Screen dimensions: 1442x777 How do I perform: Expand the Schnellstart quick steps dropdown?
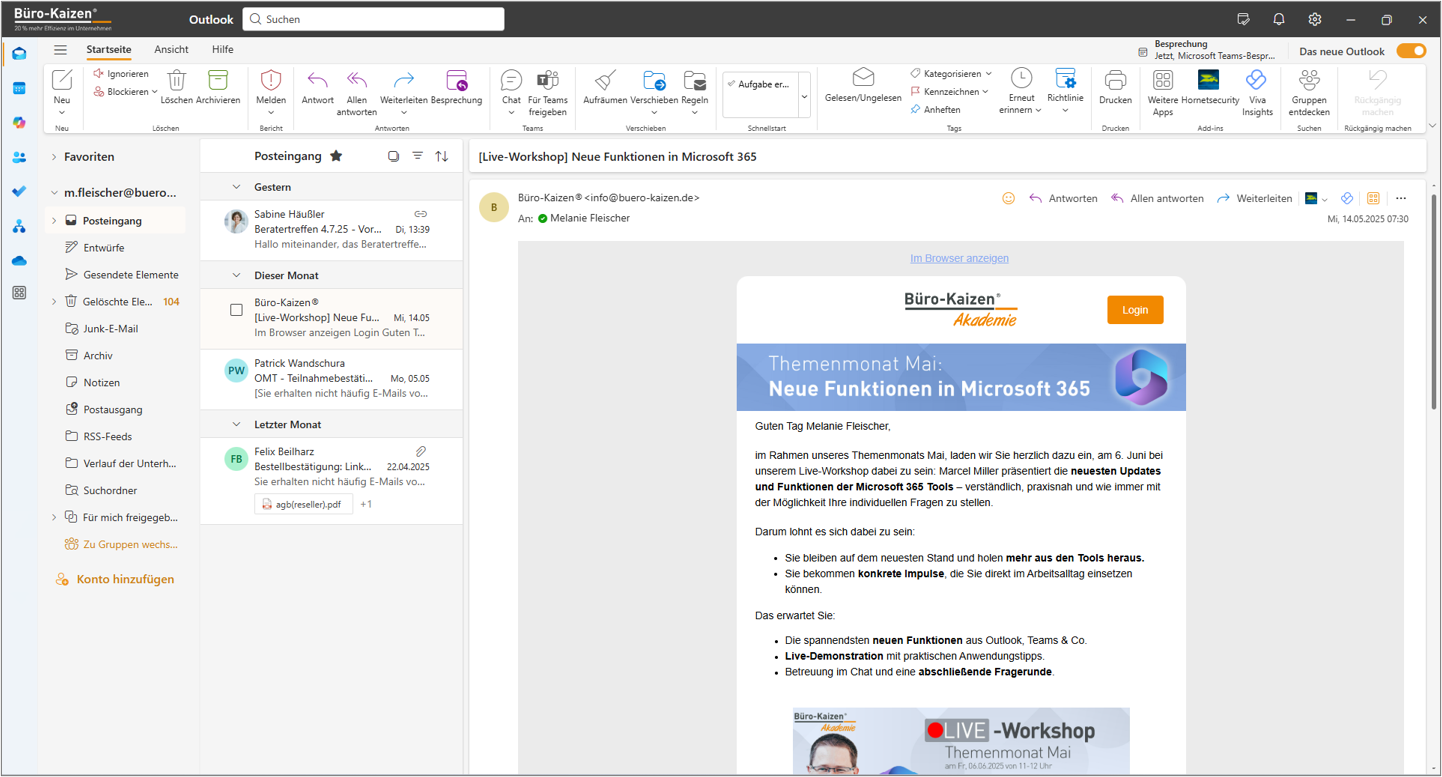pyautogui.click(x=804, y=97)
